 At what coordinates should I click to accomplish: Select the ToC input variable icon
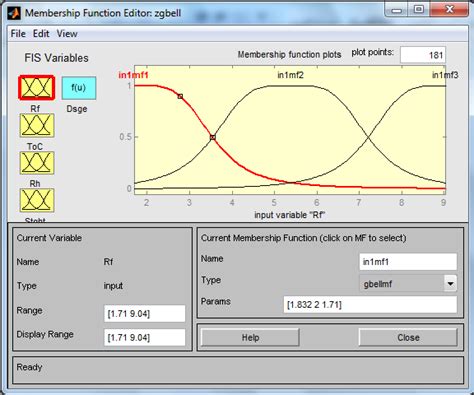(x=37, y=125)
